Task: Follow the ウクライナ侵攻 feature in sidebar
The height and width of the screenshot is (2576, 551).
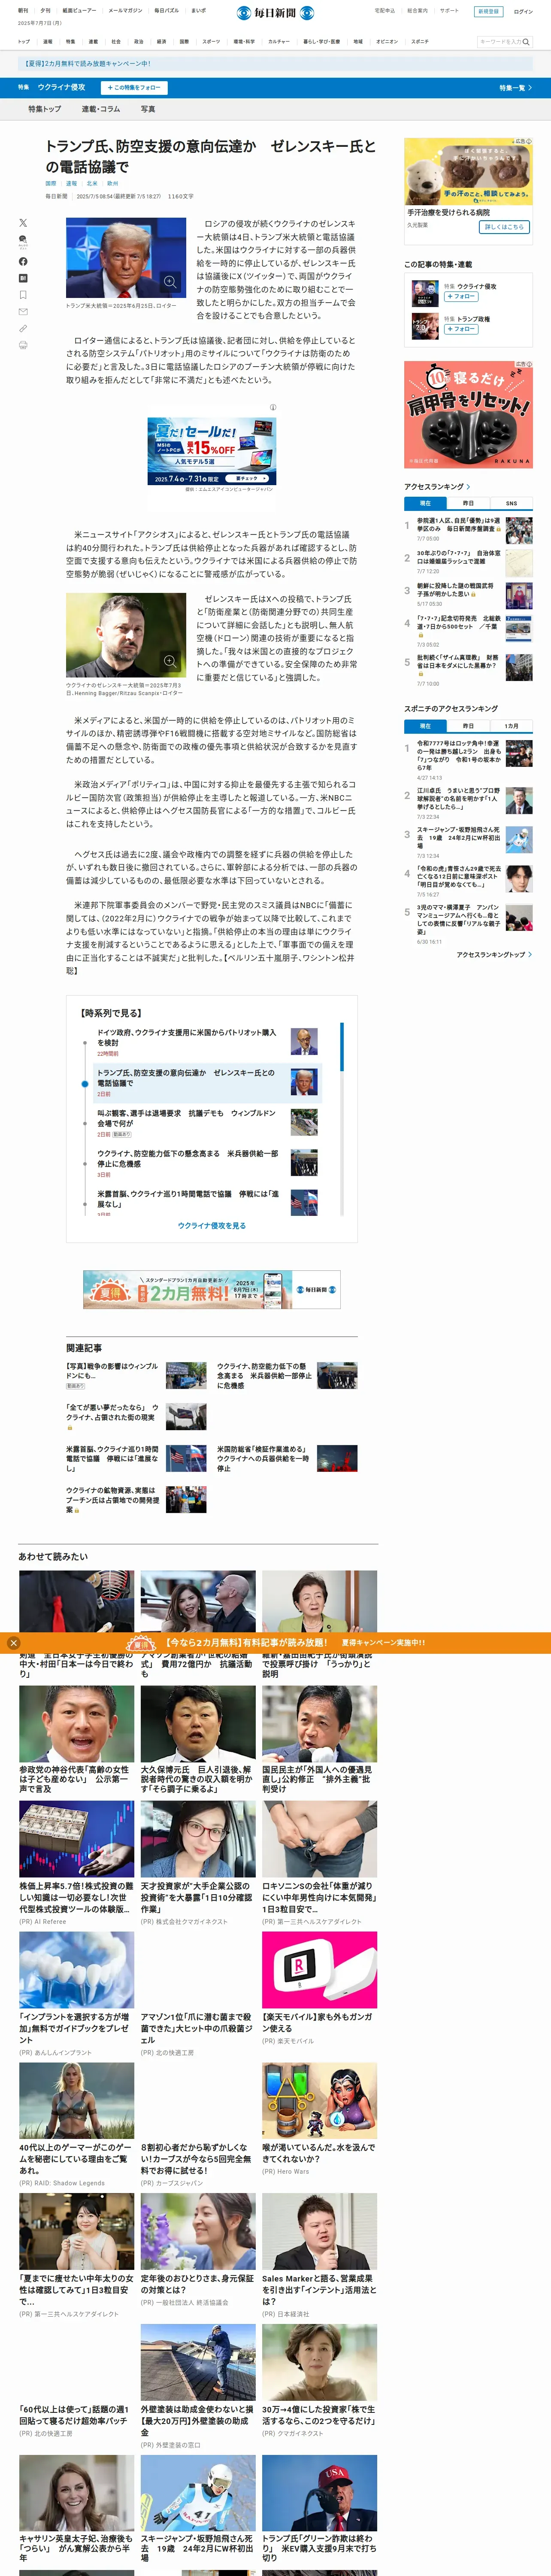Action: pyautogui.click(x=461, y=297)
